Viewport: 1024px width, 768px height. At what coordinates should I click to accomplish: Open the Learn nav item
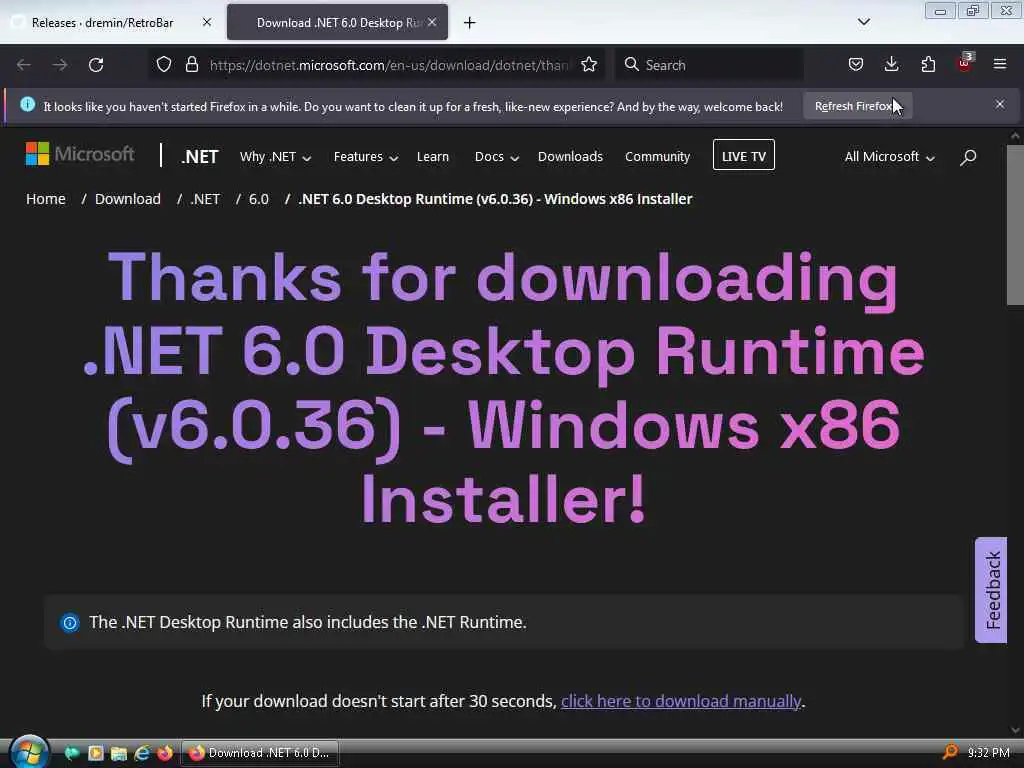click(432, 157)
